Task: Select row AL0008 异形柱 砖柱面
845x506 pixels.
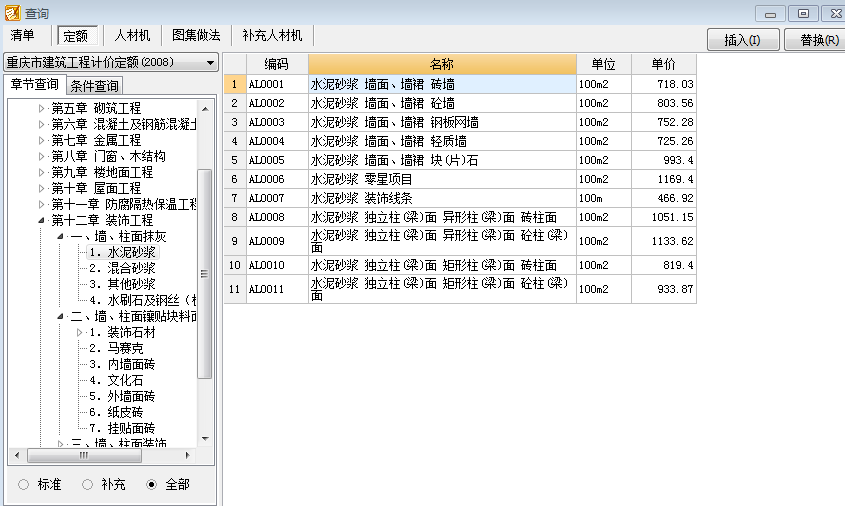Action: pos(460,217)
